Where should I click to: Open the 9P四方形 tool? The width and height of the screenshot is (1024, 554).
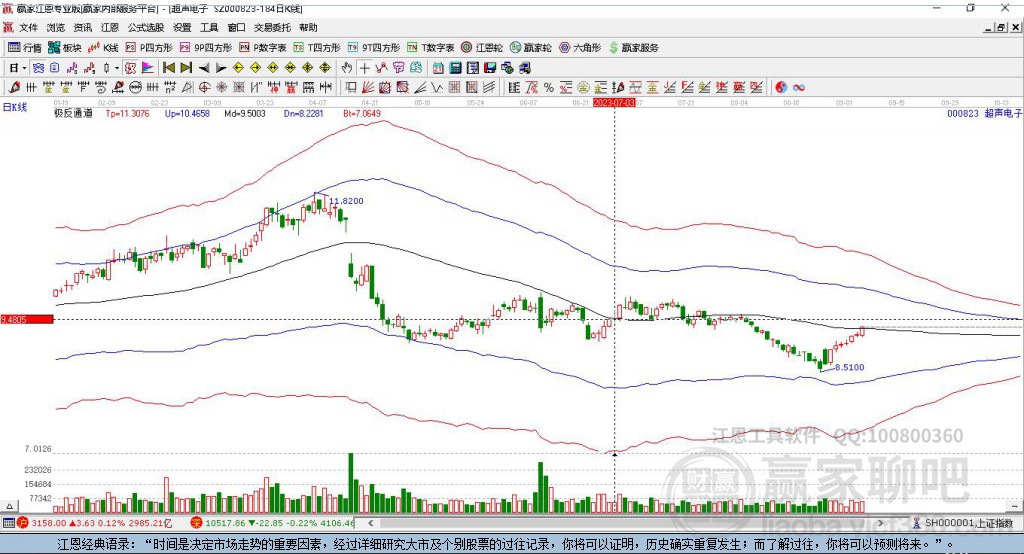pyautogui.click(x=206, y=48)
